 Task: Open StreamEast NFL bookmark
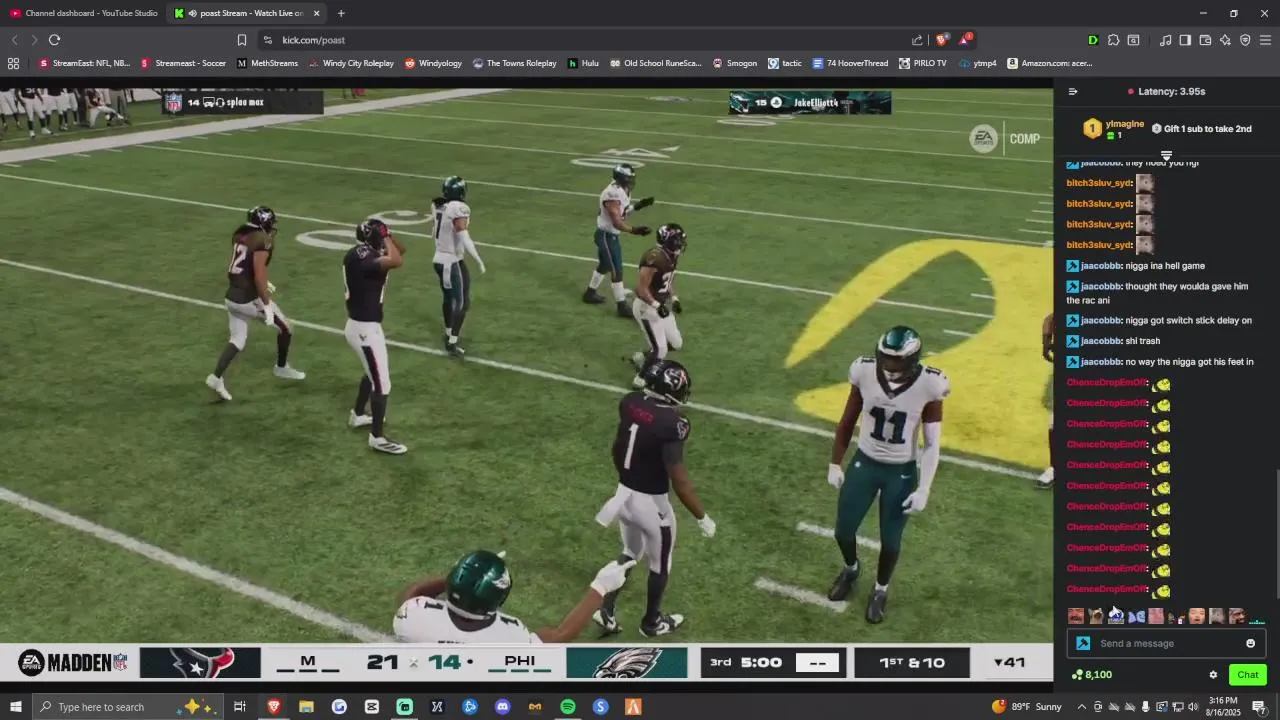[84, 63]
